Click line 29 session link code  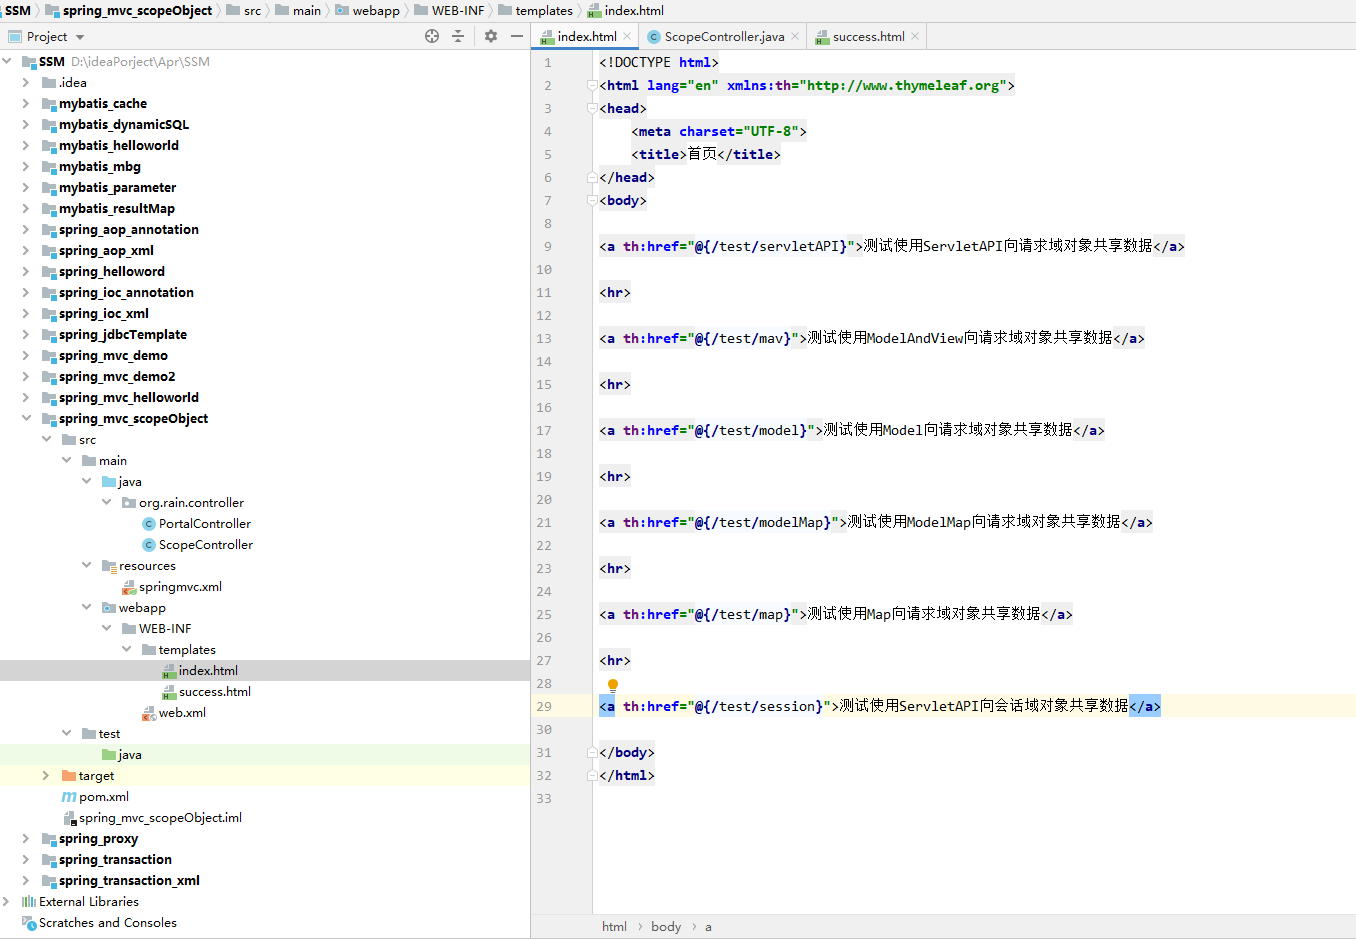(880, 707)
